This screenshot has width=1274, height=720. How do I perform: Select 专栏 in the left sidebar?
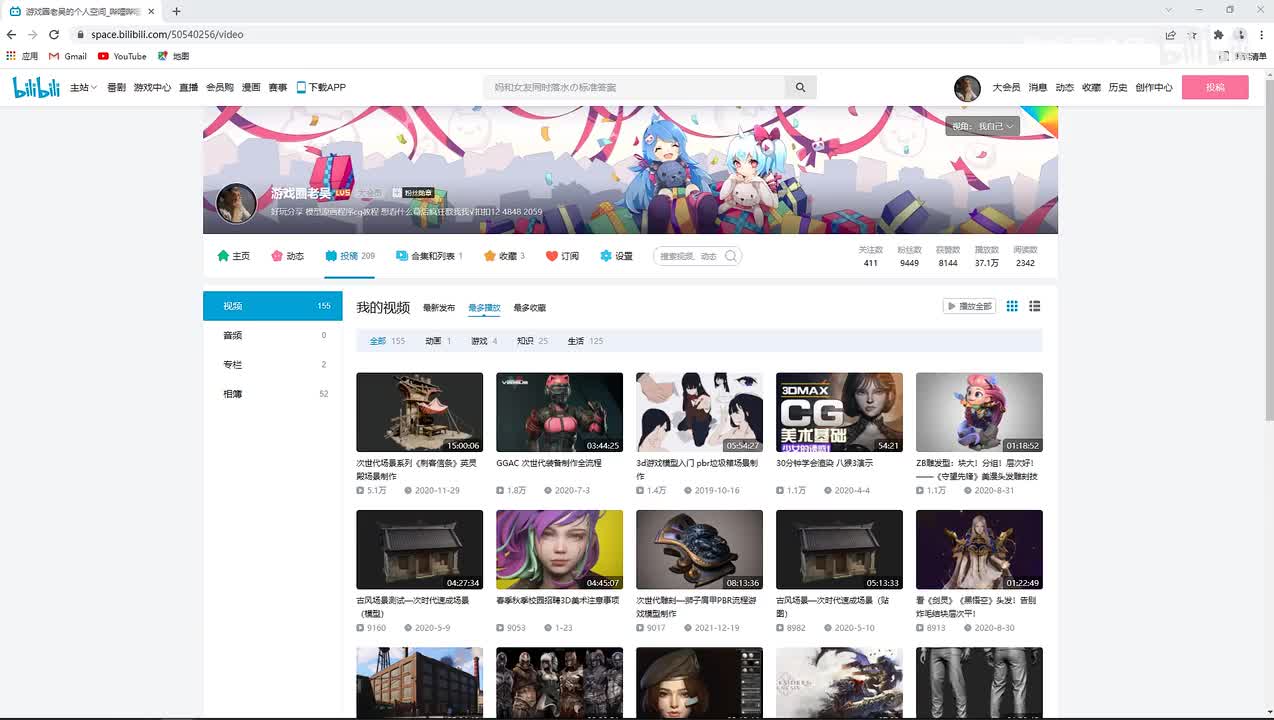coord(273,364)
